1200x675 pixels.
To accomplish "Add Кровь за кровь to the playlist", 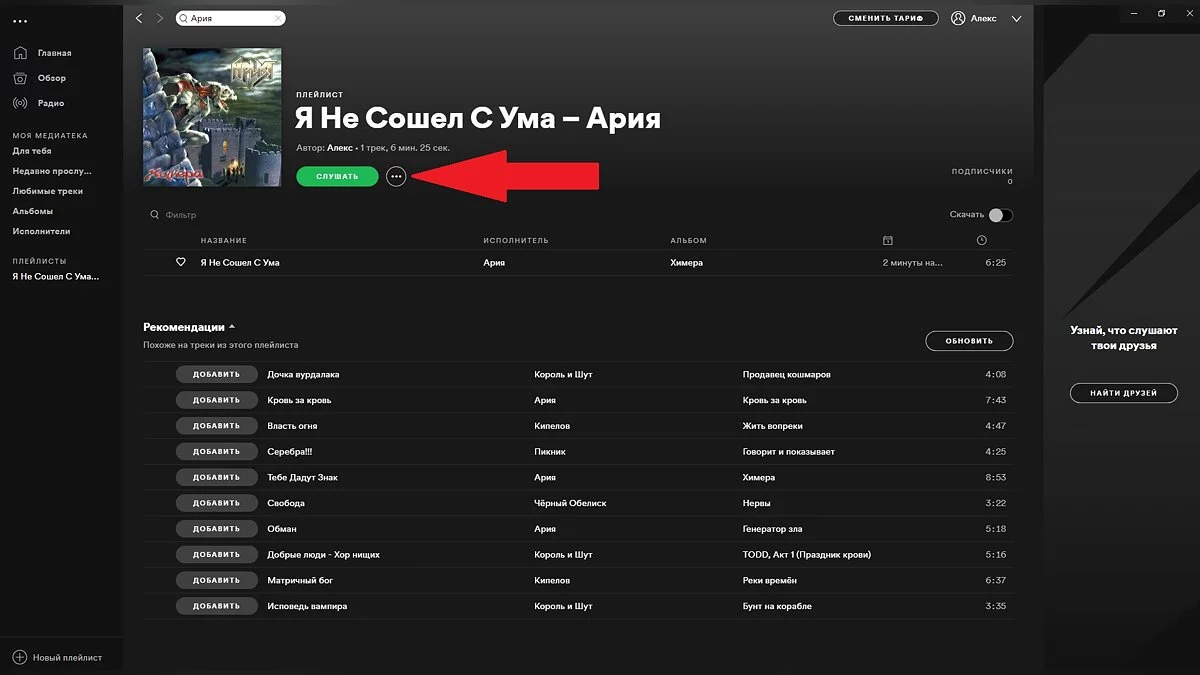I will point(216,400).
